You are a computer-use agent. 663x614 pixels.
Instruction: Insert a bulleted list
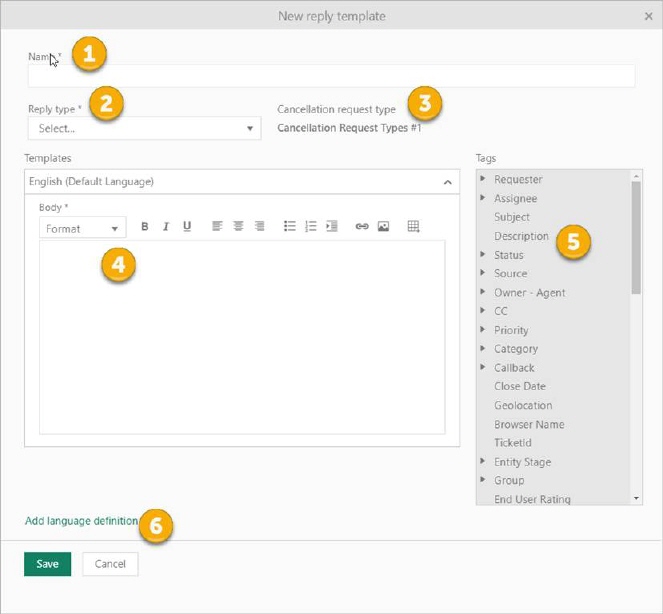click(289, 227)
